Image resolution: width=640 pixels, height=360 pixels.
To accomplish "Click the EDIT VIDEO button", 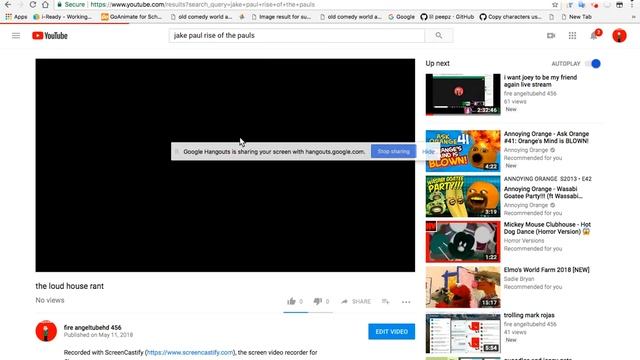I will pyautogui.click(x=391, y=331).
